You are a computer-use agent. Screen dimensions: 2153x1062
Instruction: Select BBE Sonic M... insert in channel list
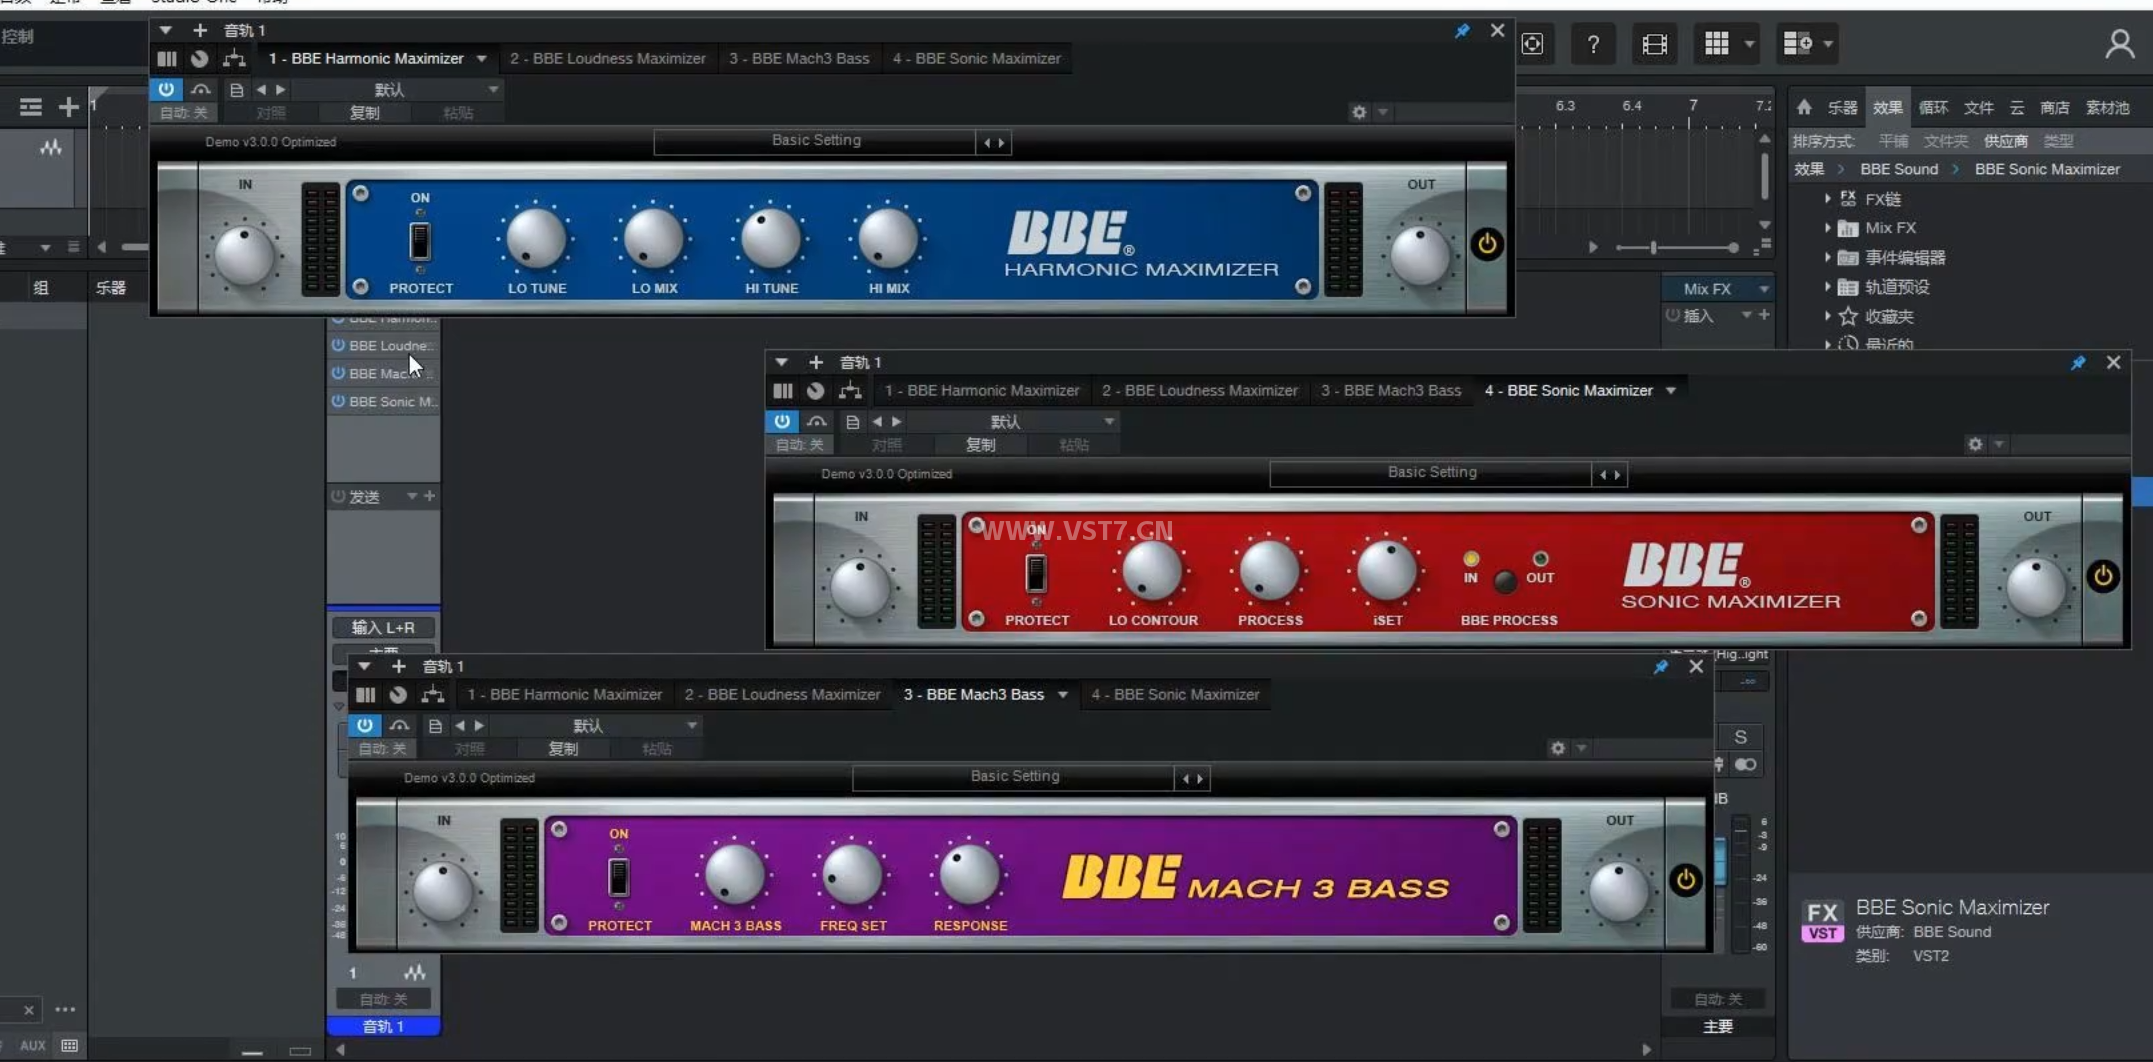tap(384, 401)
